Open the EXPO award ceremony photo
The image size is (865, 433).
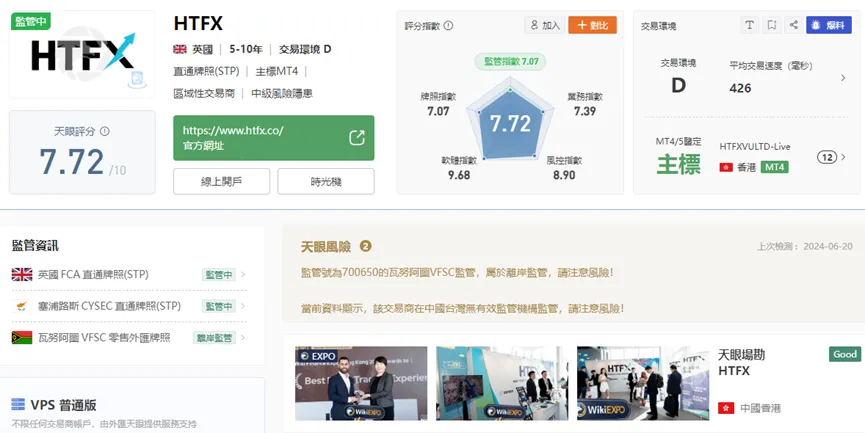(x=361, y=383)
